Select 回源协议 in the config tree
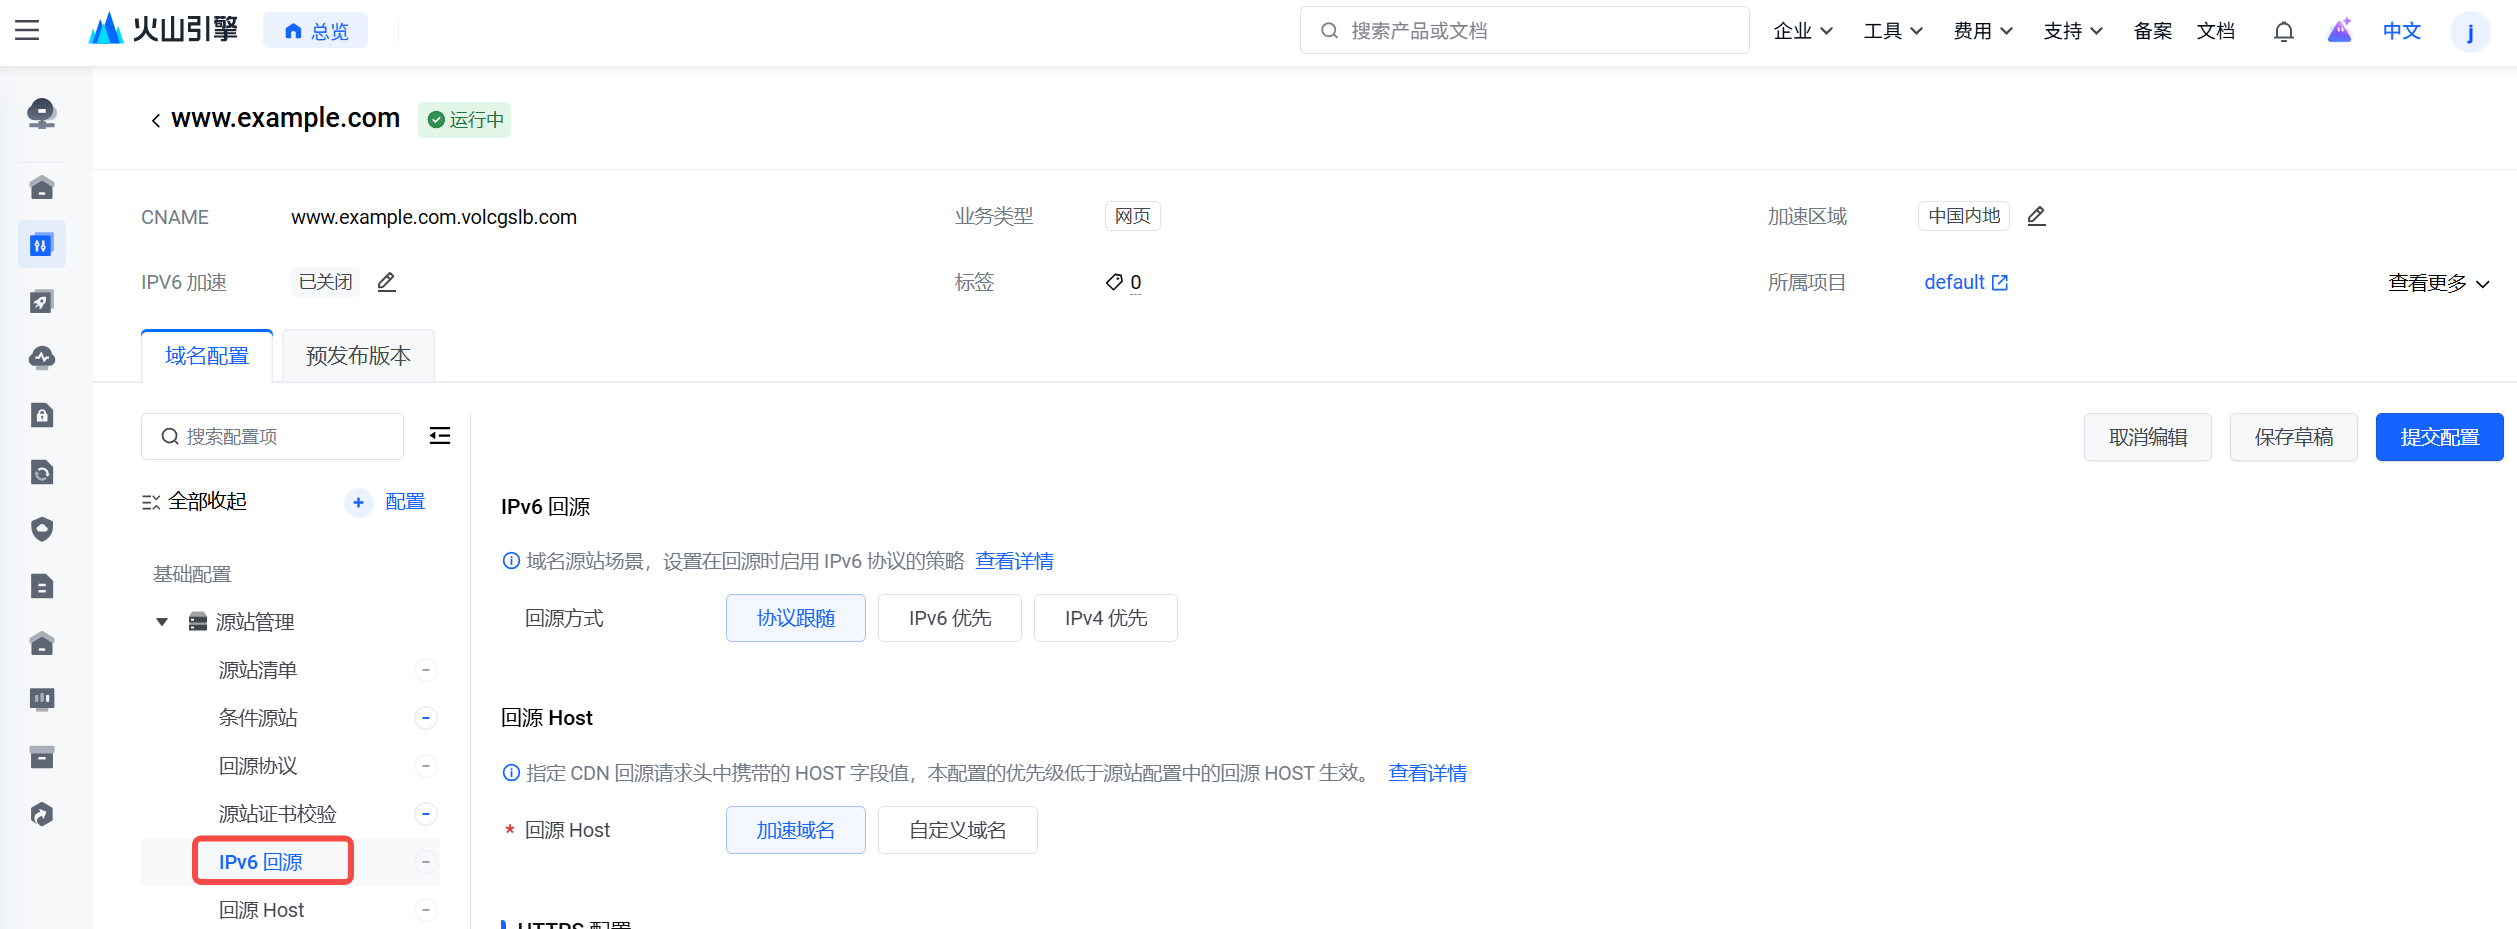Image resolution: width=2517 pixels, height=929 pixels. pyautogui.click(x=258, y=766)
